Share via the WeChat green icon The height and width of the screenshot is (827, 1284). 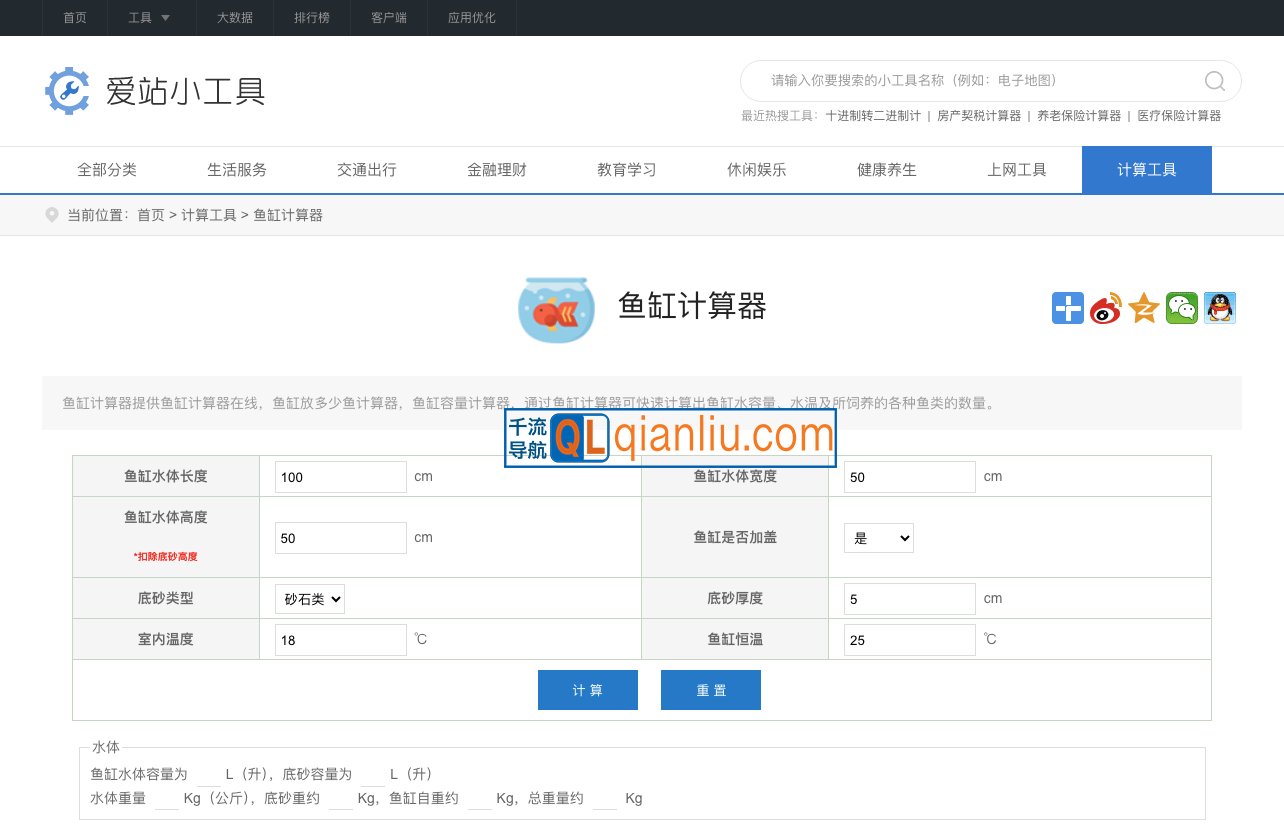pyautogui.click(x=1181, y=308)
